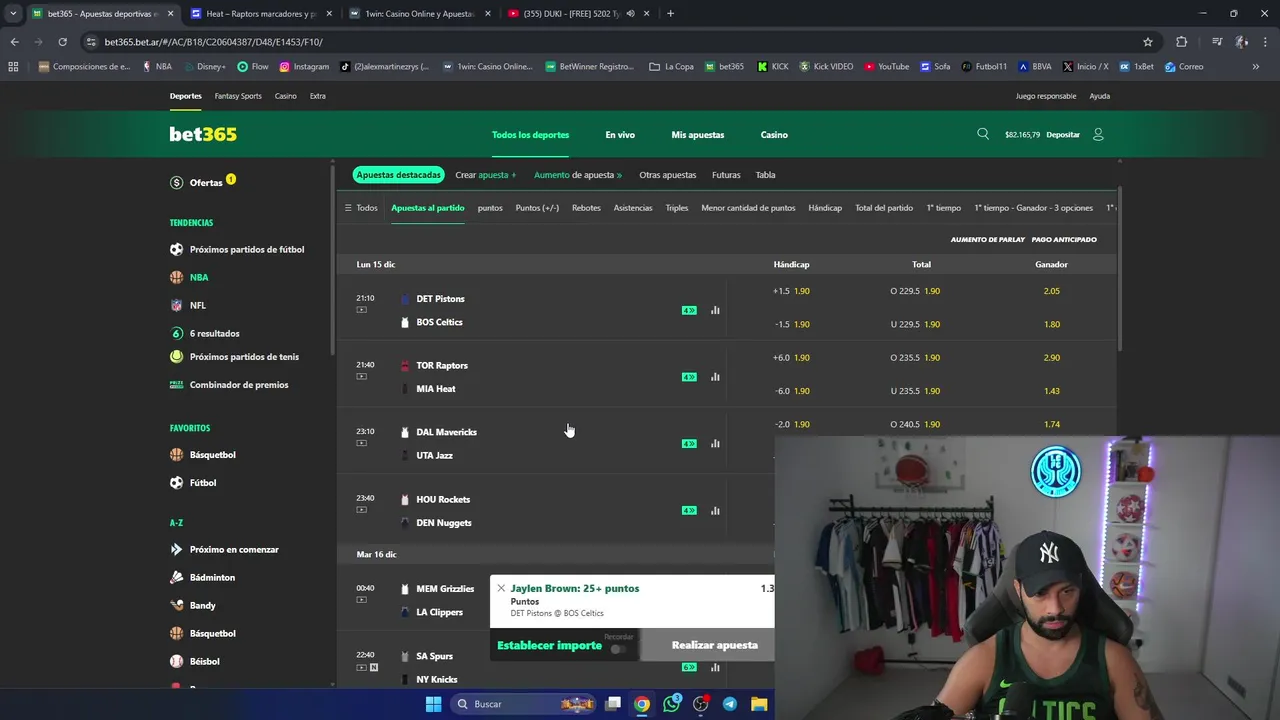The image size is (1280, 720).
Task: Expand the Aumento de apuesta option
Action: click(578, 175)
